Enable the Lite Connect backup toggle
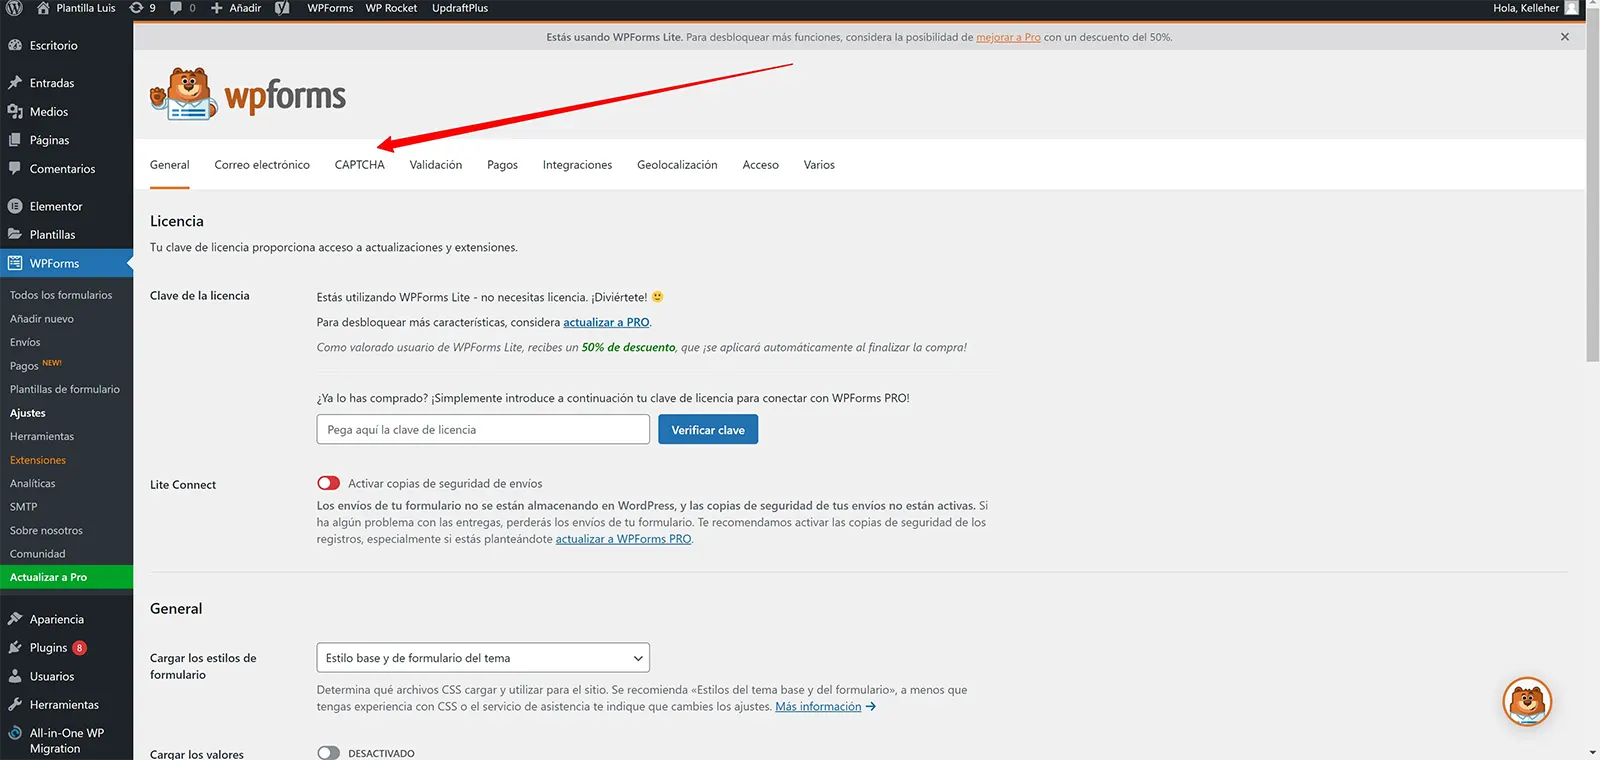Screen dimensions: 1600x760 click(x=328, y=483)
